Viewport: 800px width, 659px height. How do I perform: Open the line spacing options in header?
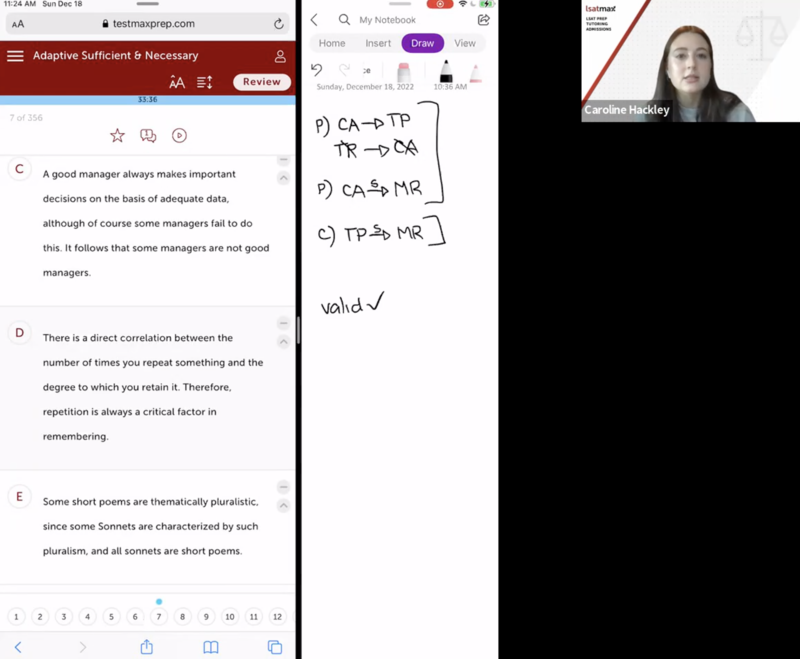click(205, 82)
